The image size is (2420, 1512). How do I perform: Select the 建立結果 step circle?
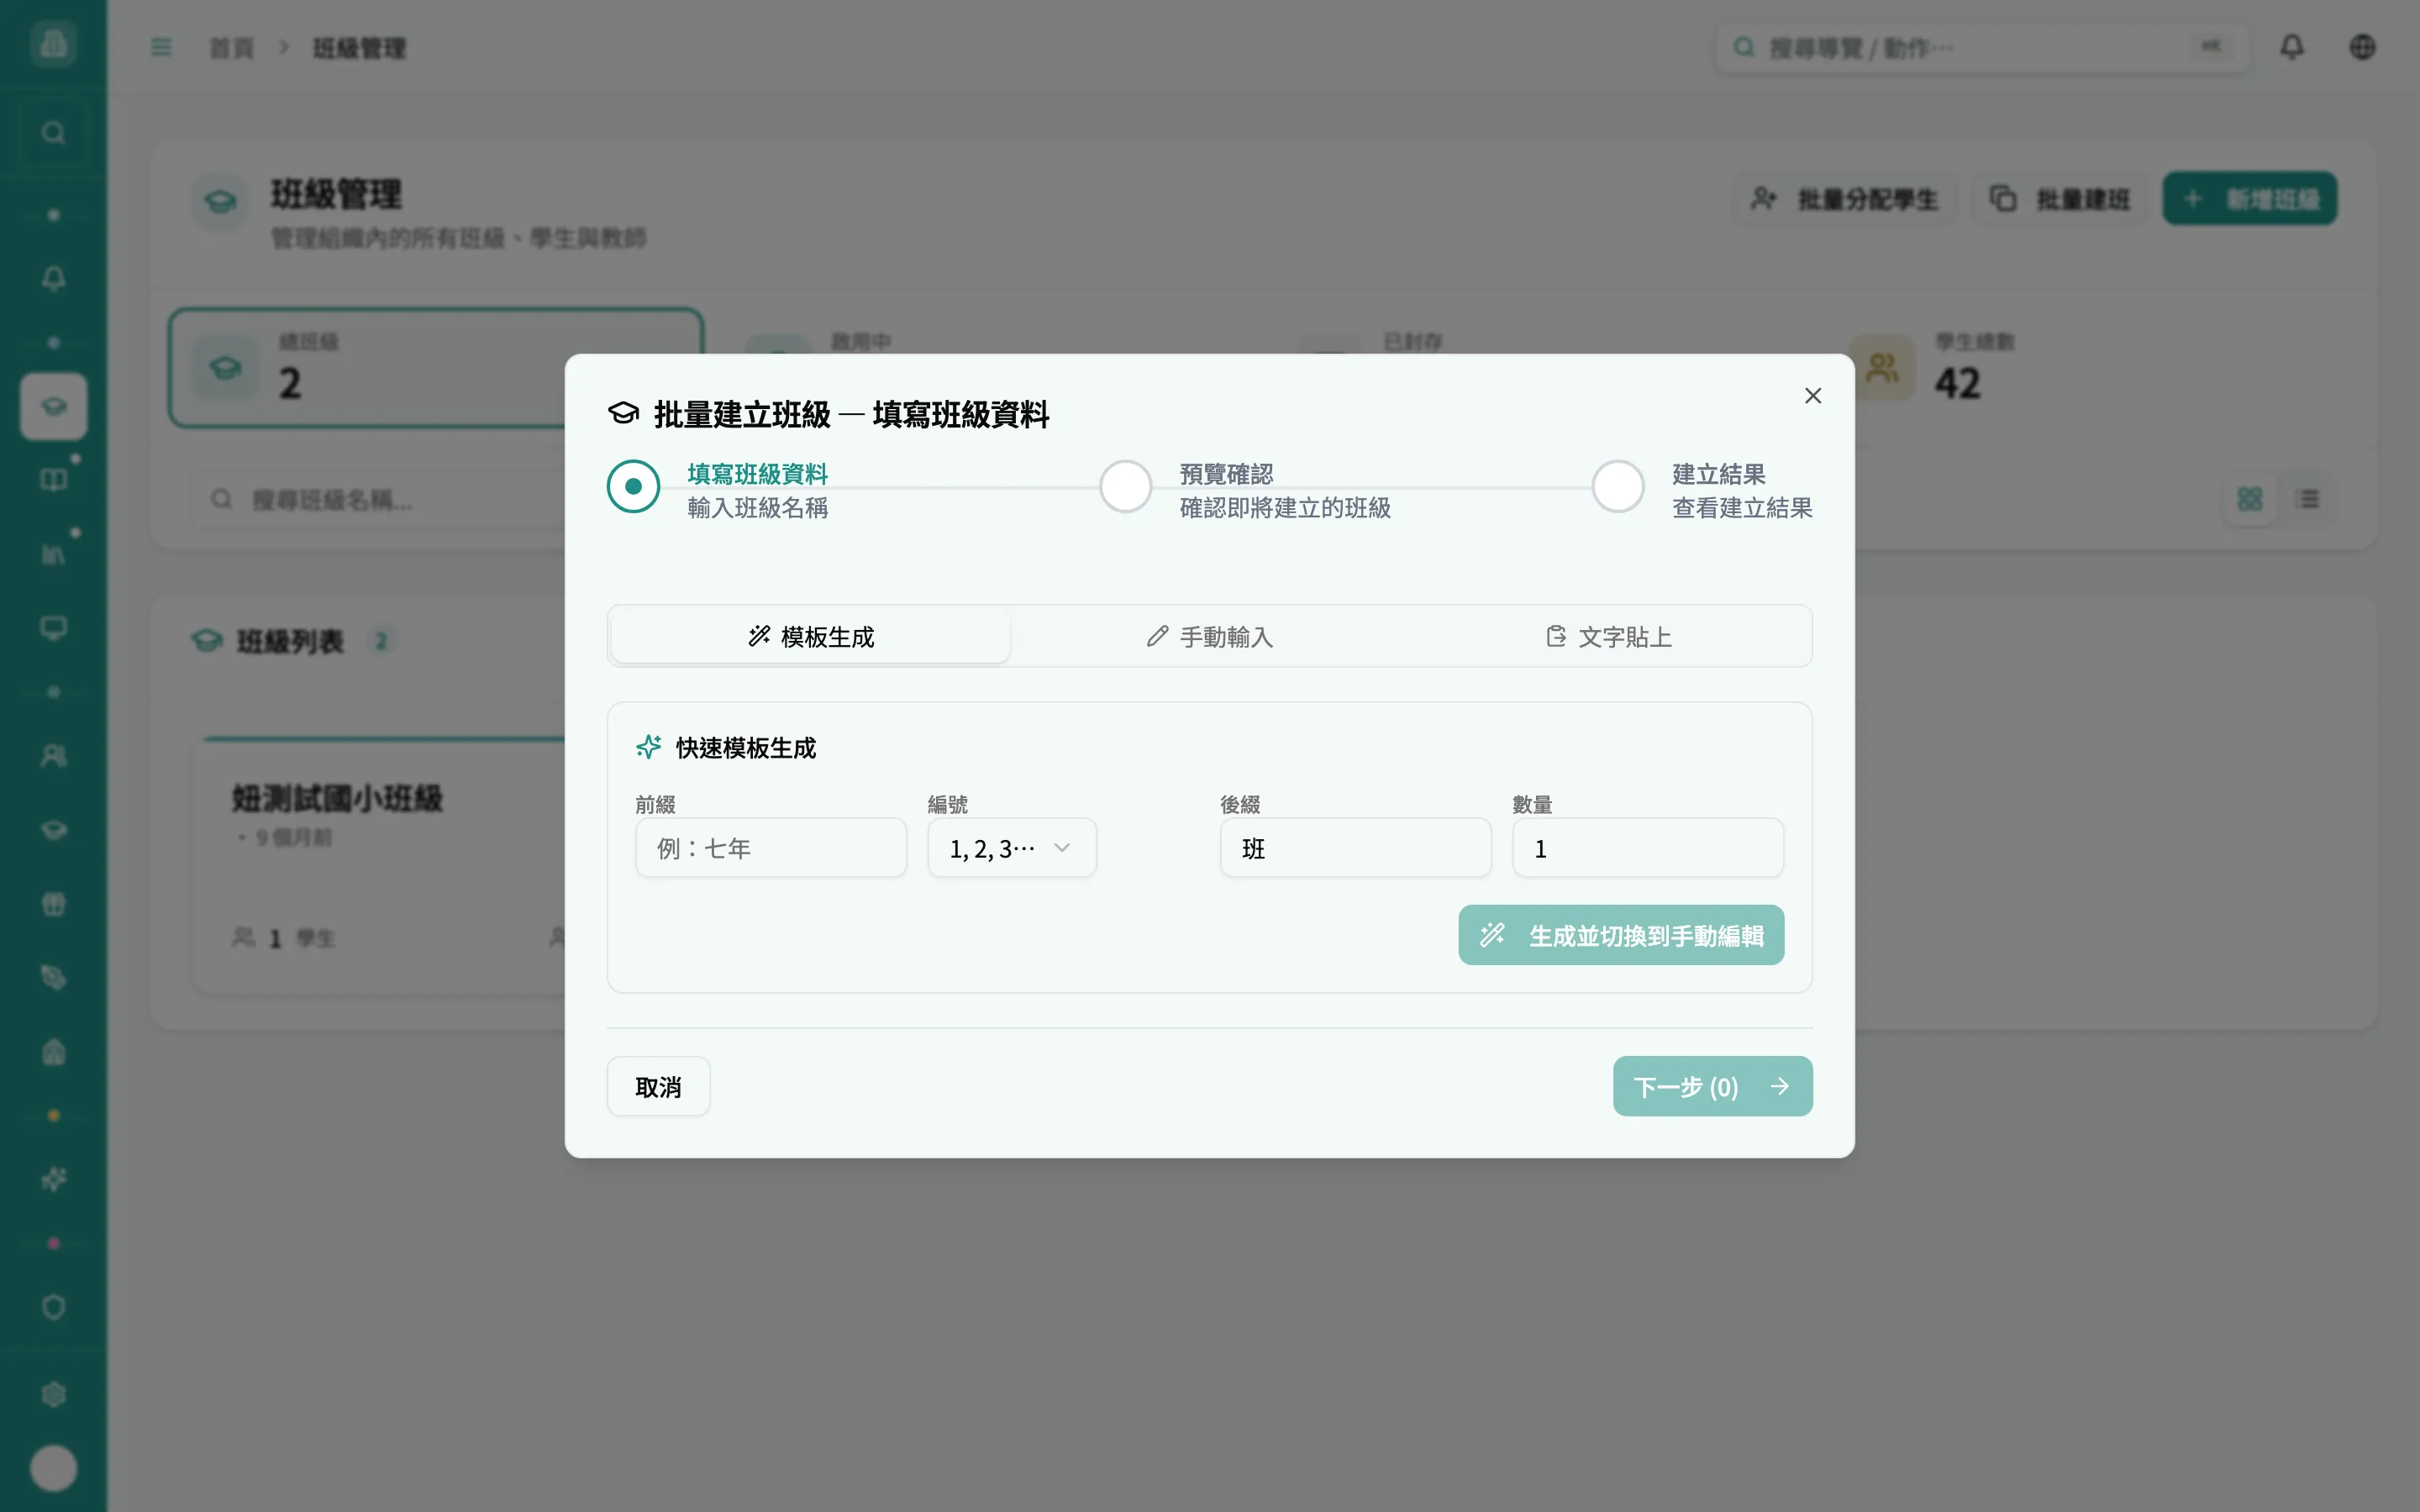[x=1617, y=486]
